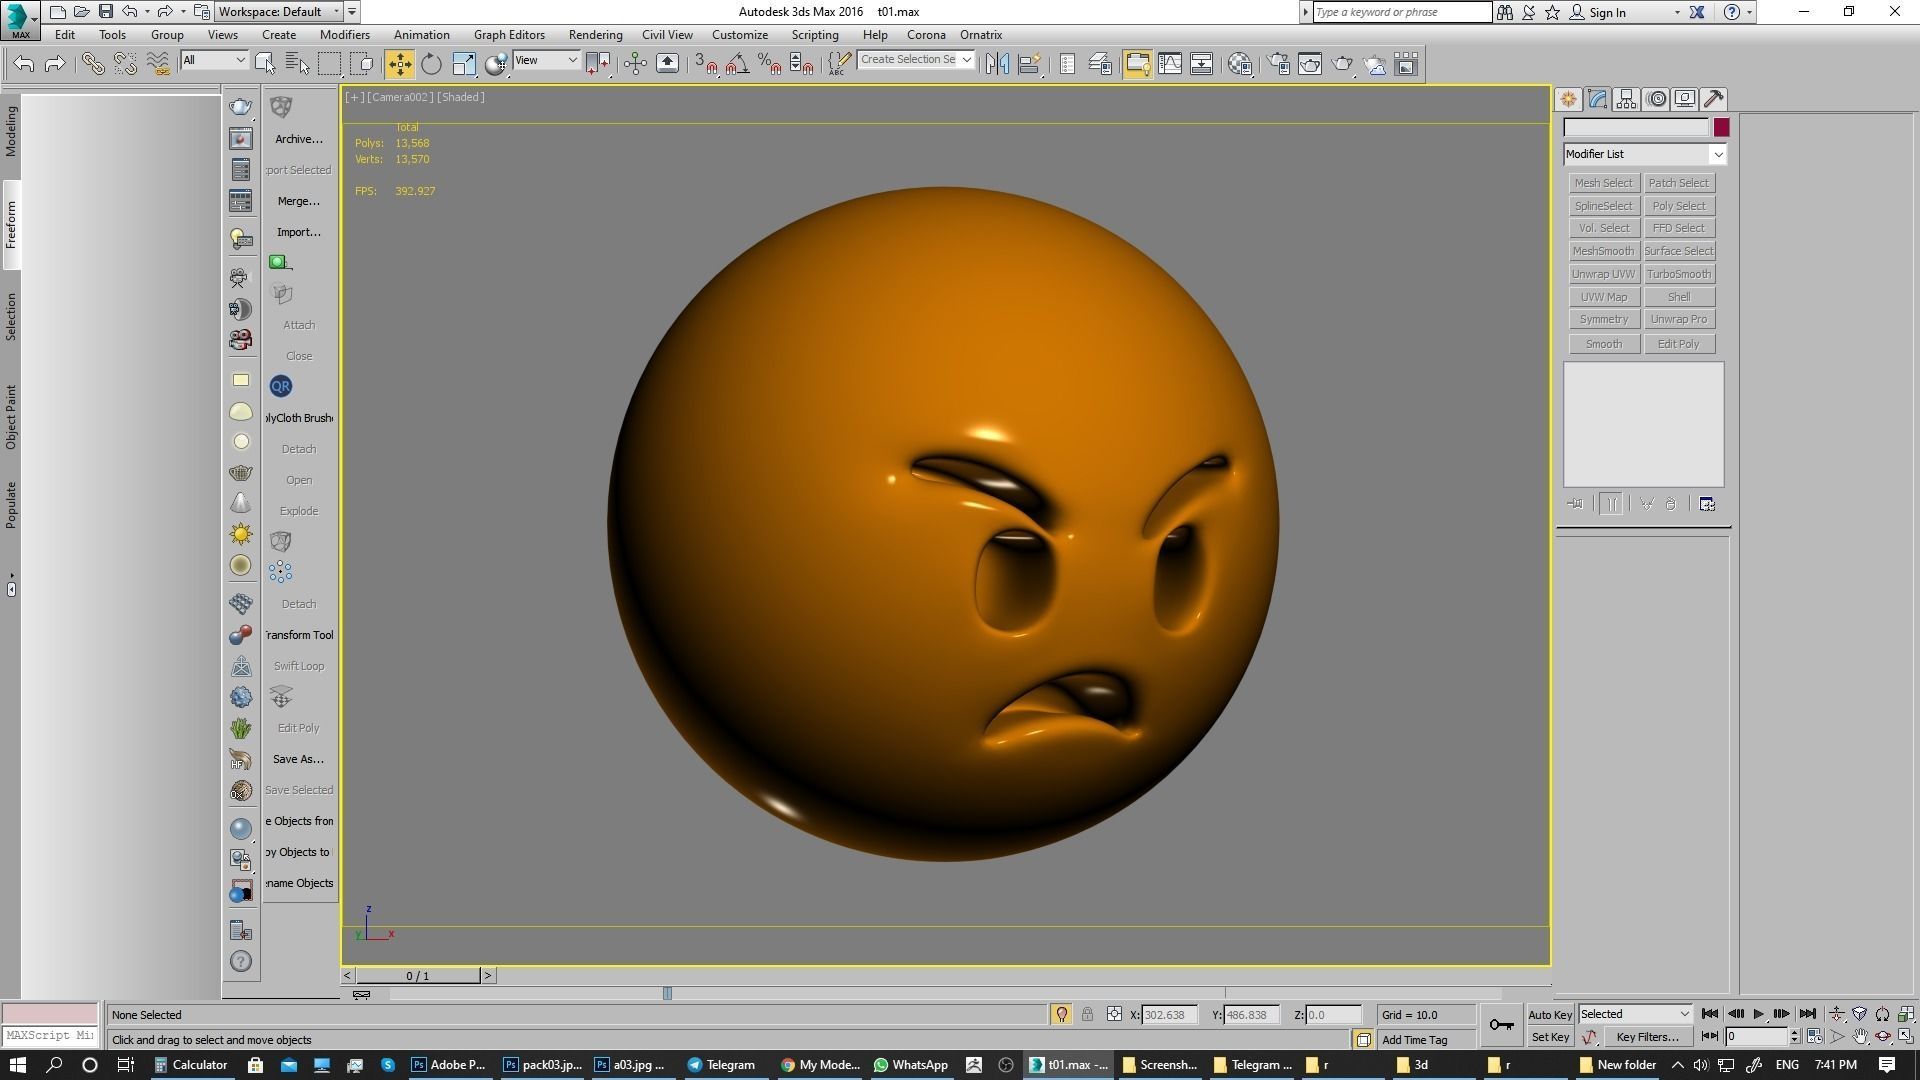This screenshot has height=1080, width=1920.
Task: Open the Align tool
Action: click(1029, 65)
